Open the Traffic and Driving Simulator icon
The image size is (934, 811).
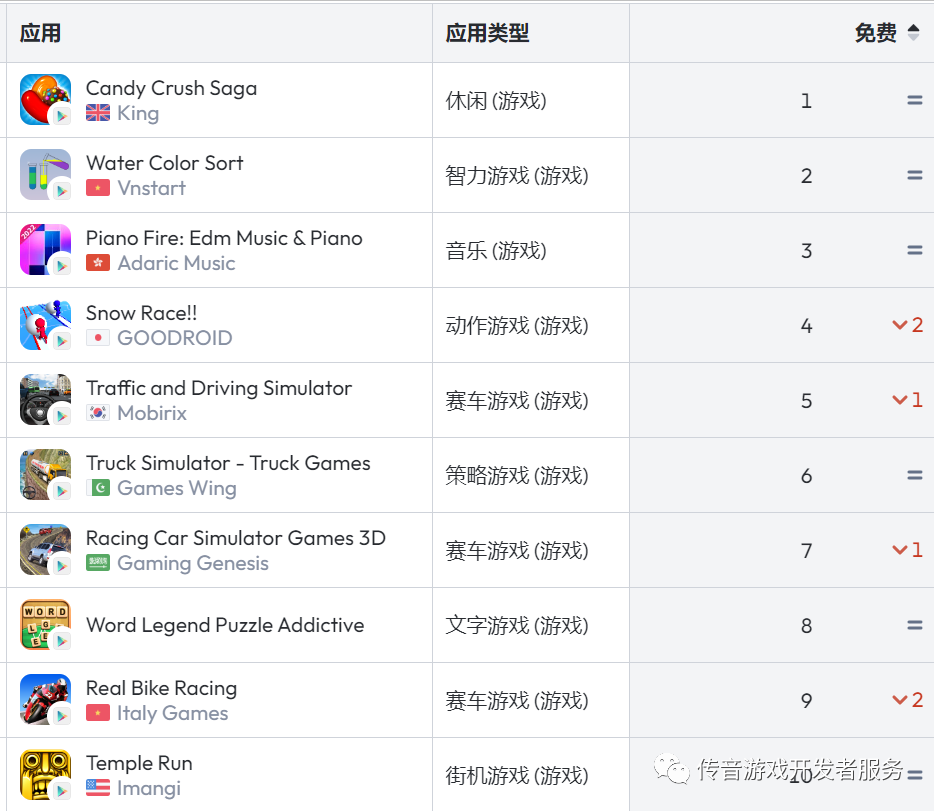point(45,400)
